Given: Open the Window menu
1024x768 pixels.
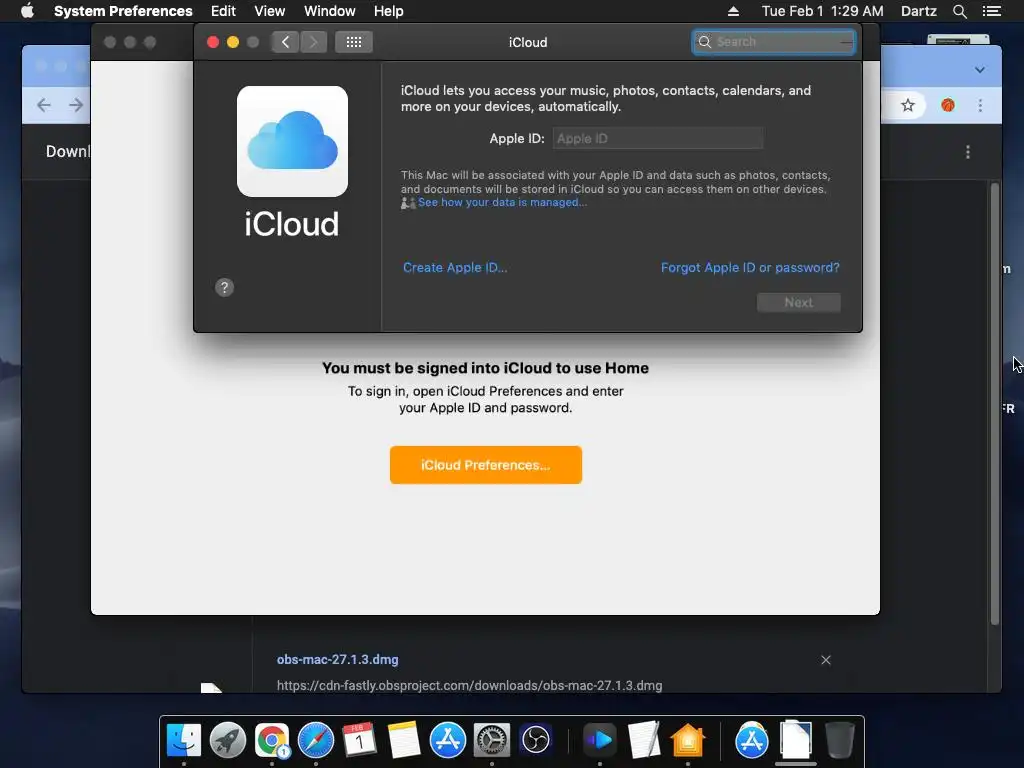Looking at the screenshot, I should [x=330, y=11].
